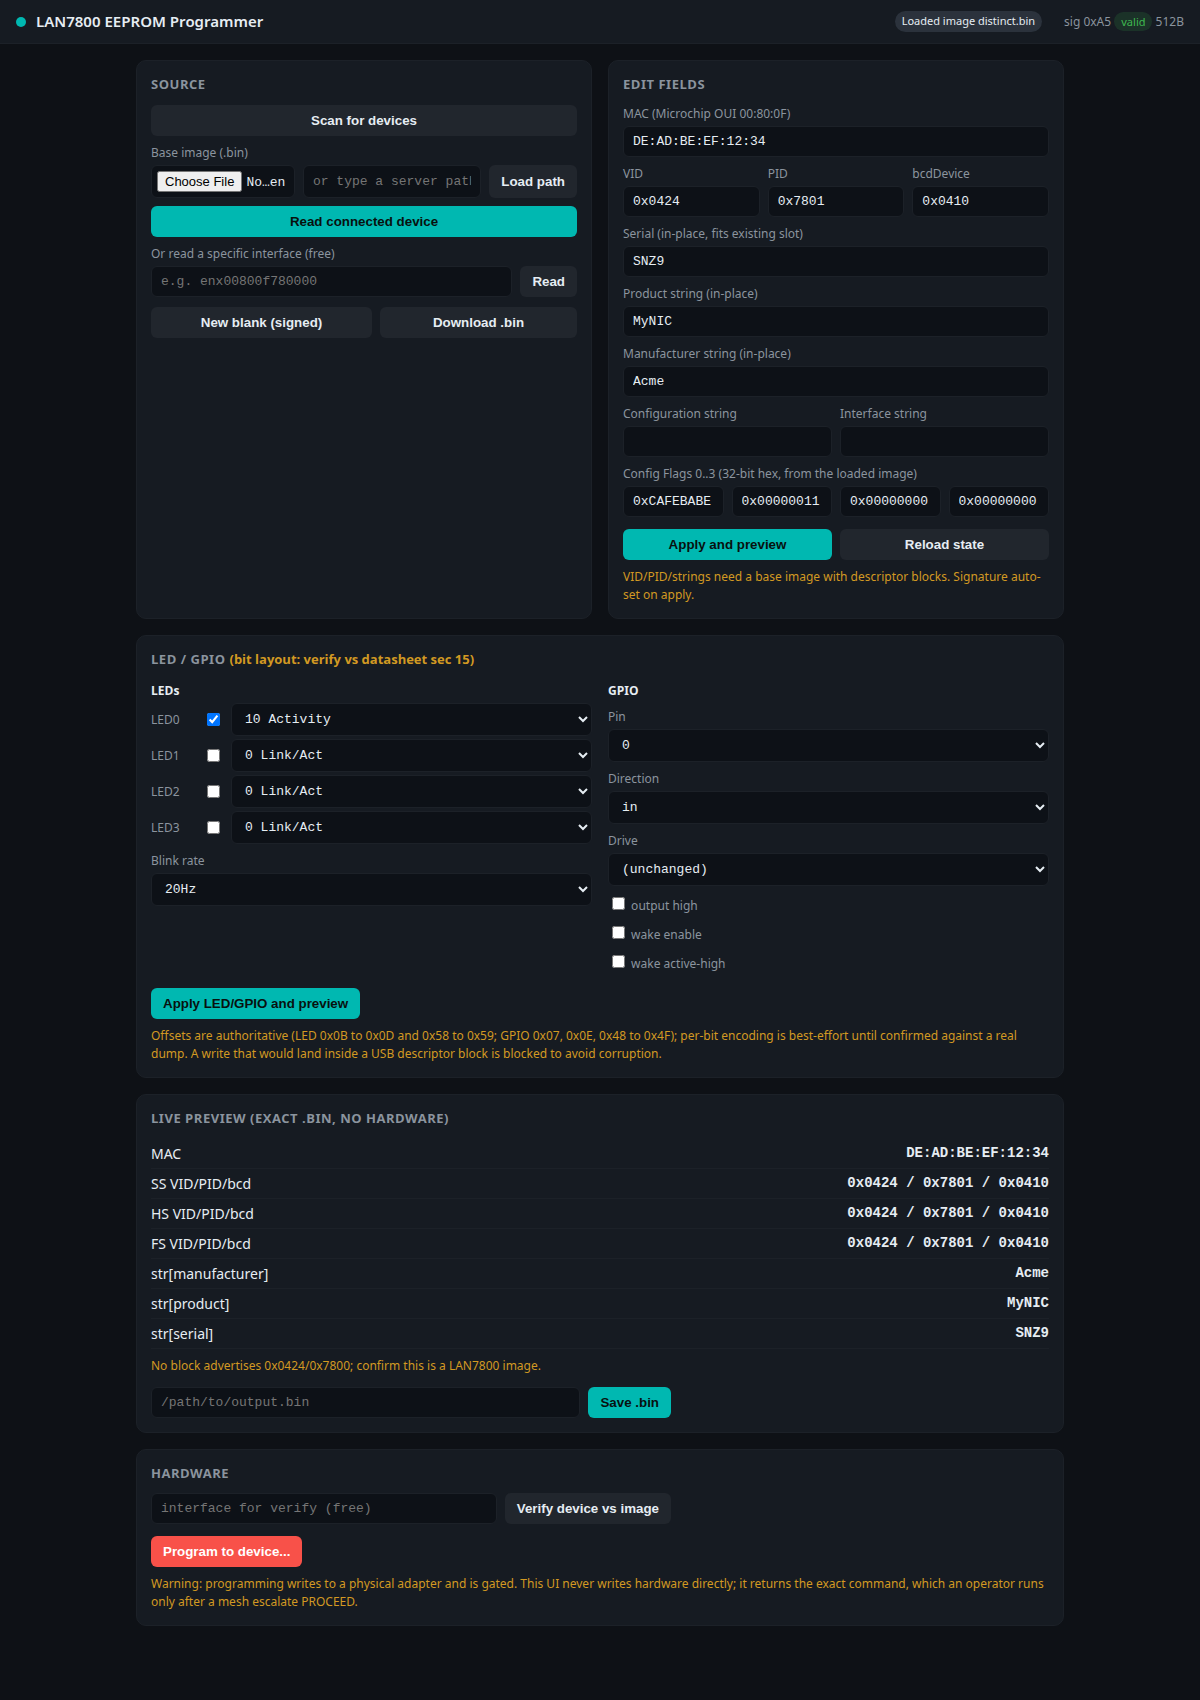
Task: Click the FS VID/PID/bcd preview row
Action: click(x=600, y=1243)
